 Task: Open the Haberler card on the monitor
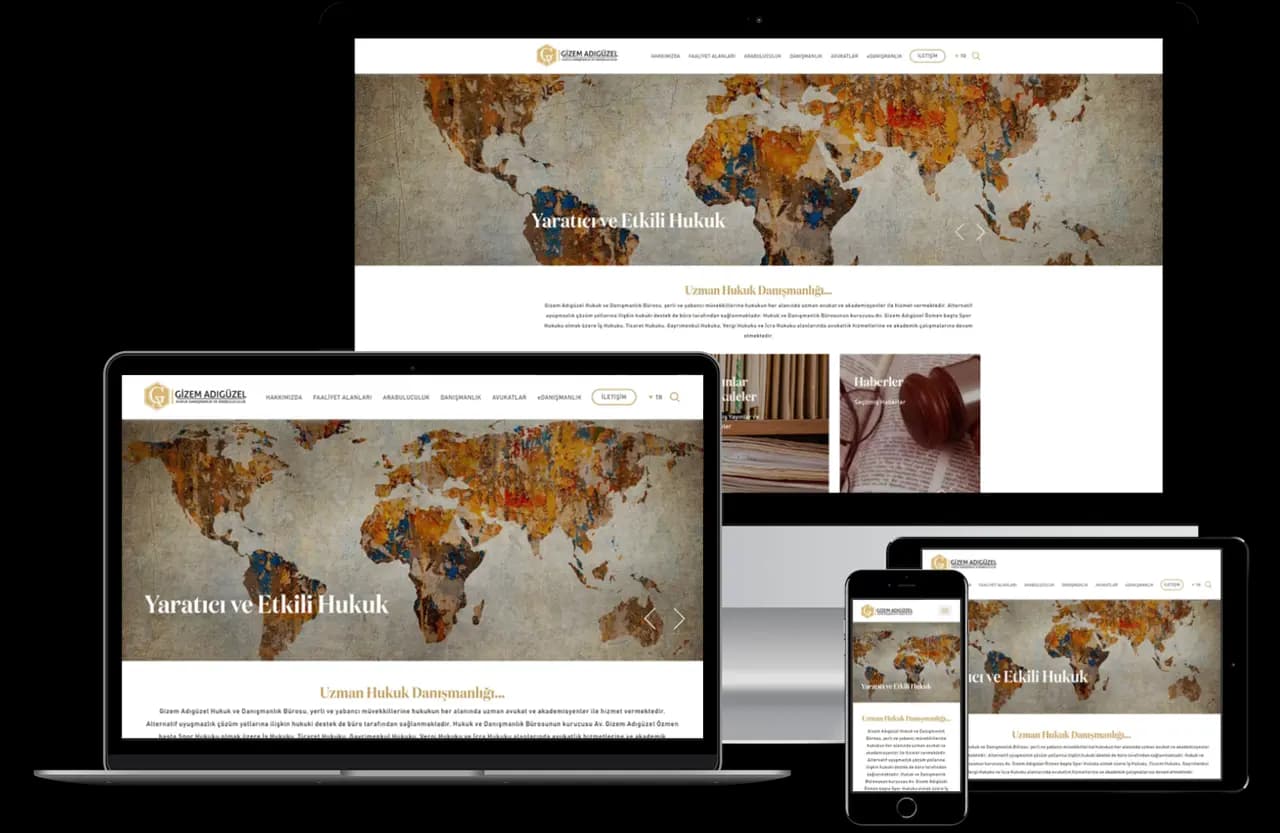coord(910,423)
